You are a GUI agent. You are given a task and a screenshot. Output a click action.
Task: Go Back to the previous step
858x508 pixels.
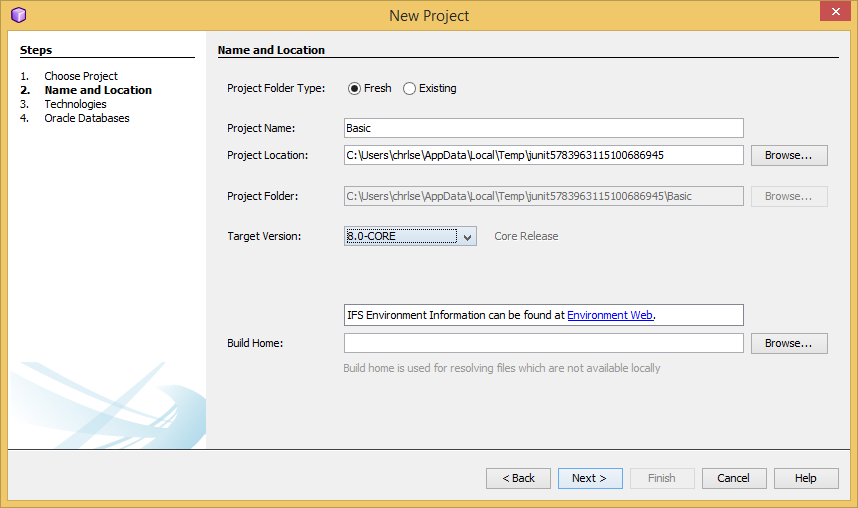click(518, 478)
